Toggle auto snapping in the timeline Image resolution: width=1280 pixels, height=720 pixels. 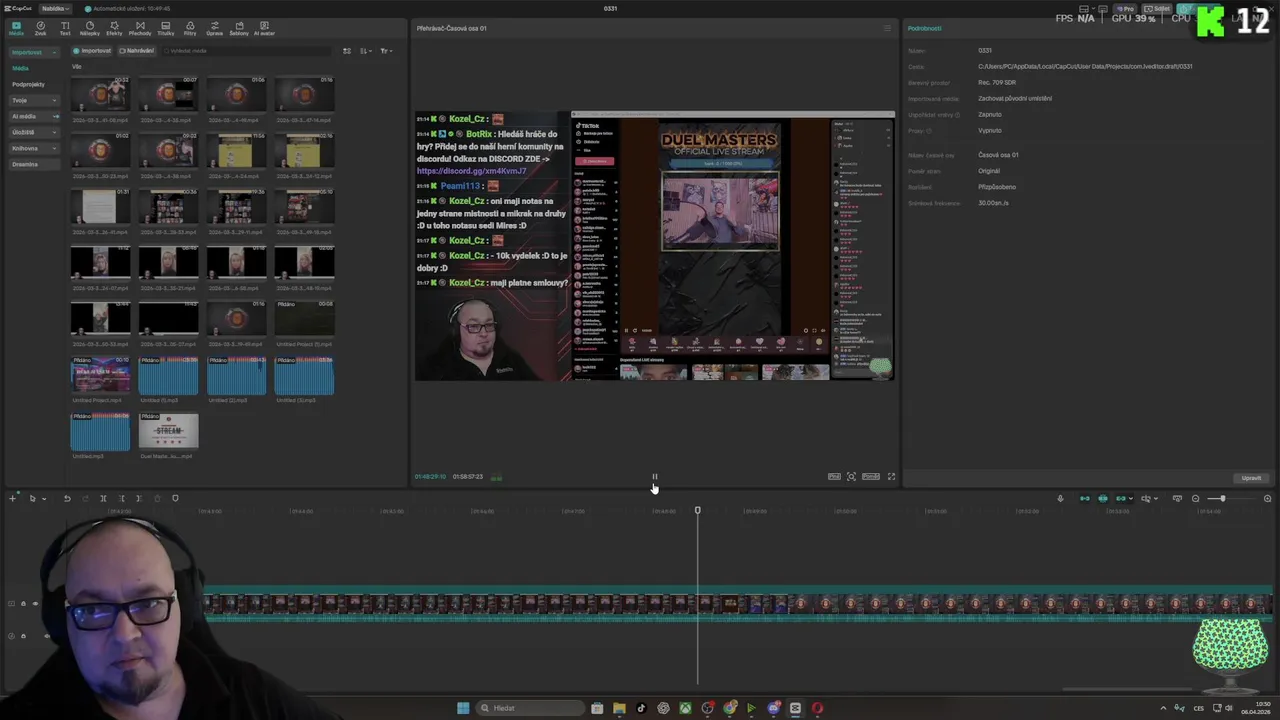tap(1103, 498)
